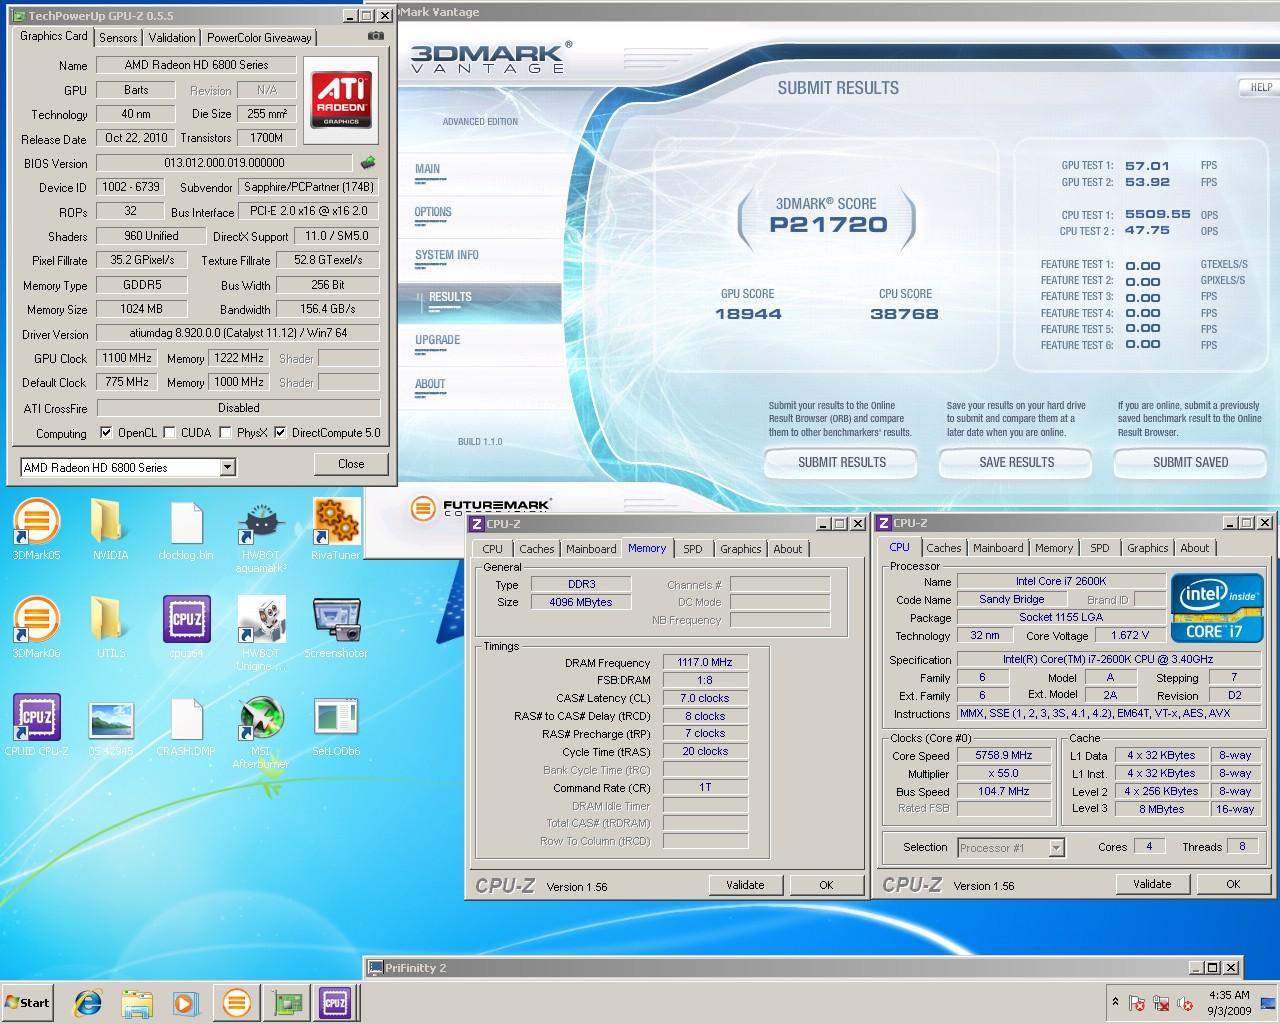Image resolution: width=1280 pixels, height=1024 pixels.
Task: Click the BIOS save chip icon in GPU-Z
Action: [x=368, y=162]
